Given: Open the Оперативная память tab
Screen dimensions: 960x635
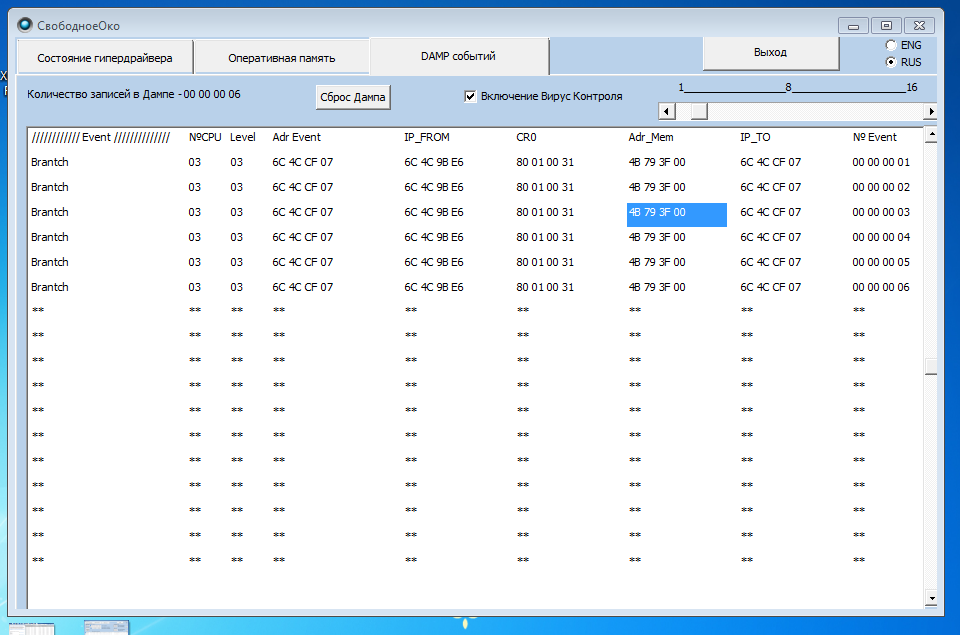Looking at the screenshot, I should point(281,58).
